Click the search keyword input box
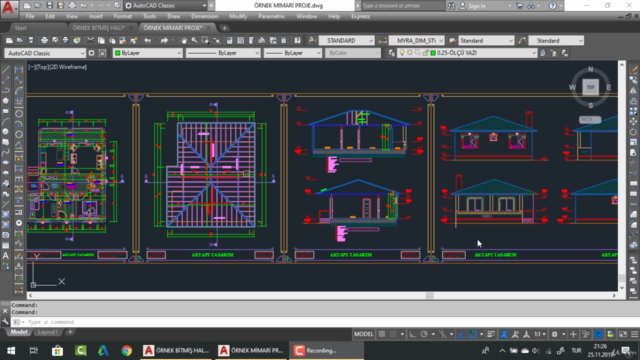 (402, 6)
